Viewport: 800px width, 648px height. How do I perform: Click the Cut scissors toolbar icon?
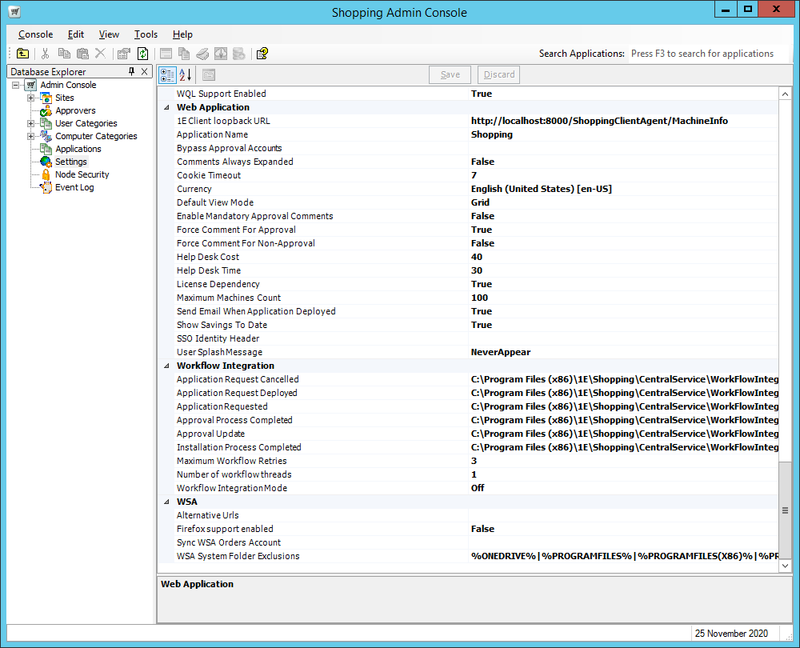click(45, 54)
